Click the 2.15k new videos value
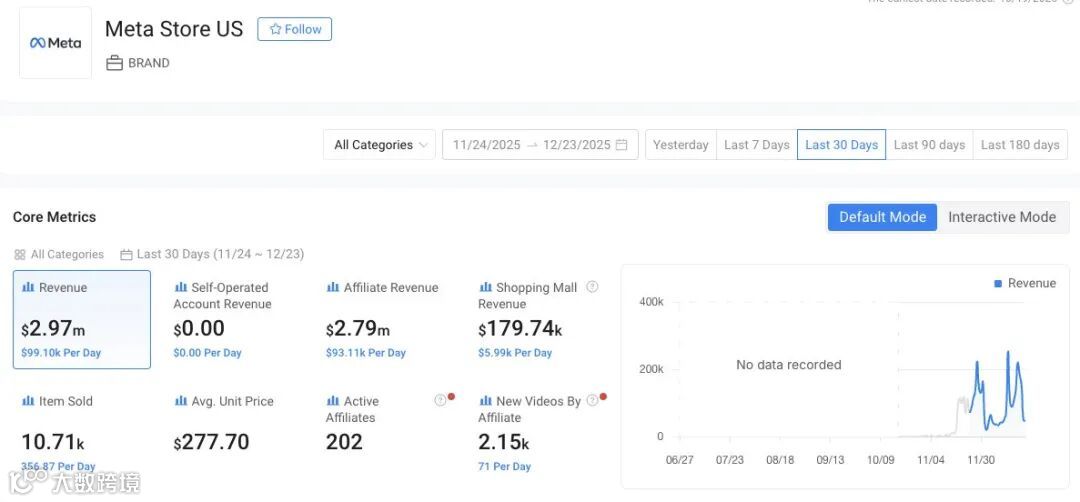1080x502 pixels. 503,442
